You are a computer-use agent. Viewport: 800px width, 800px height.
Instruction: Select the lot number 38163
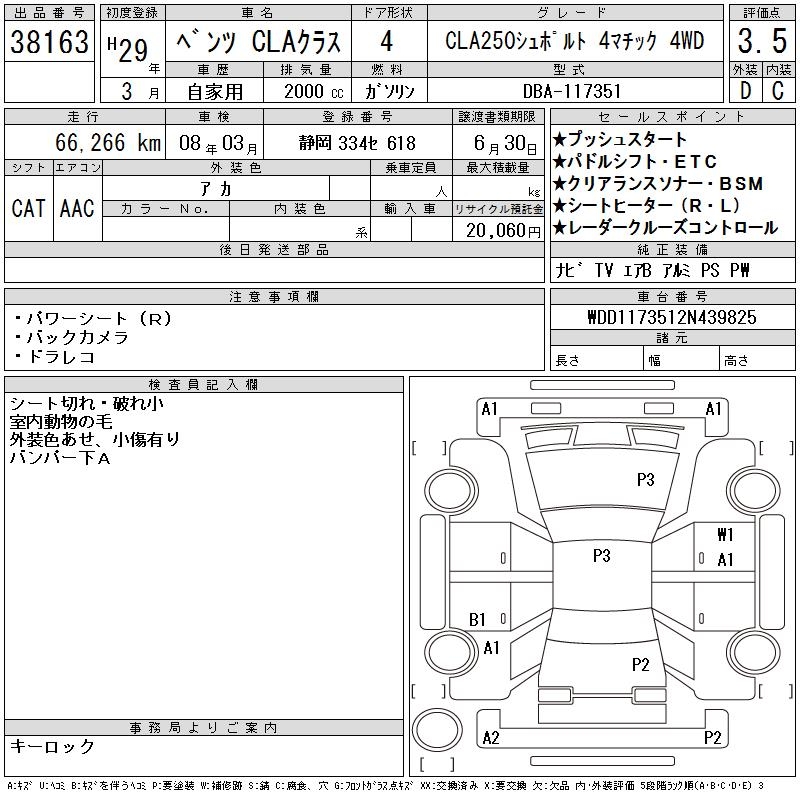point(49,43)
